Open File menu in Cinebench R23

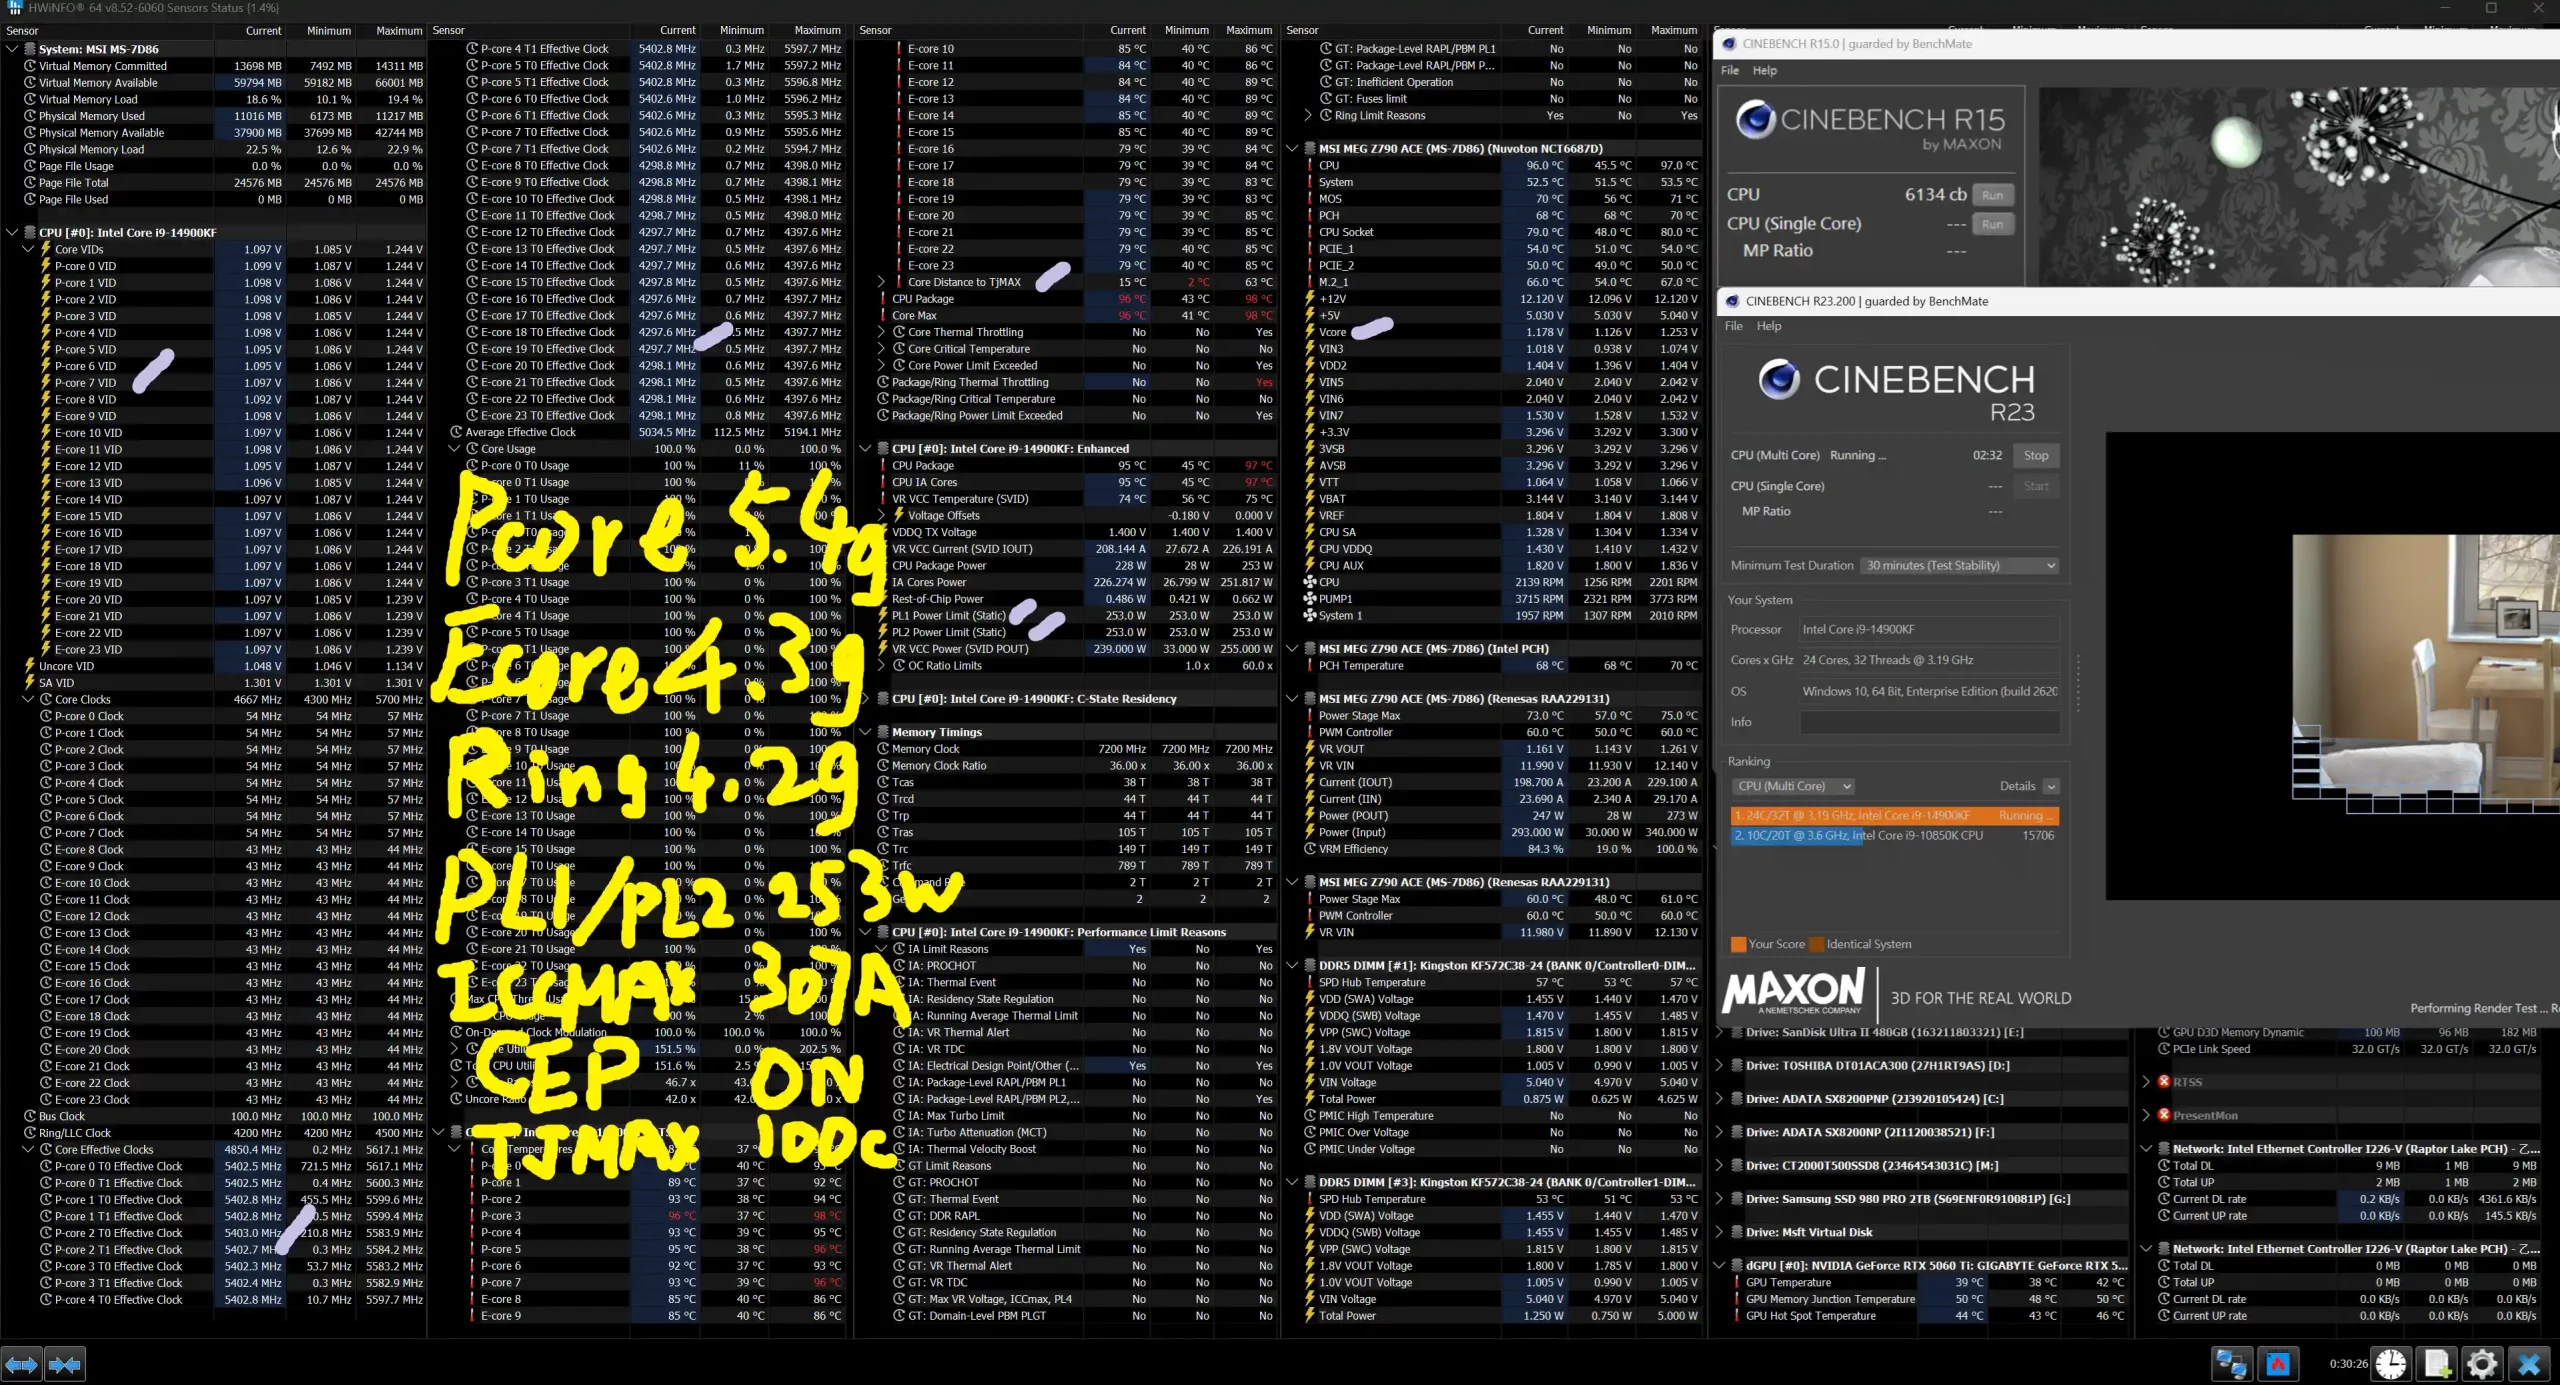(1733, 326)
